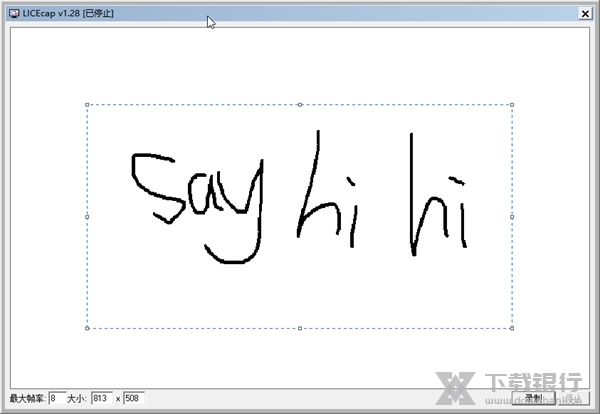This screenshot has width=600, height=414.
Task: Click the 录制 record button
Action: tap(532, 398)
